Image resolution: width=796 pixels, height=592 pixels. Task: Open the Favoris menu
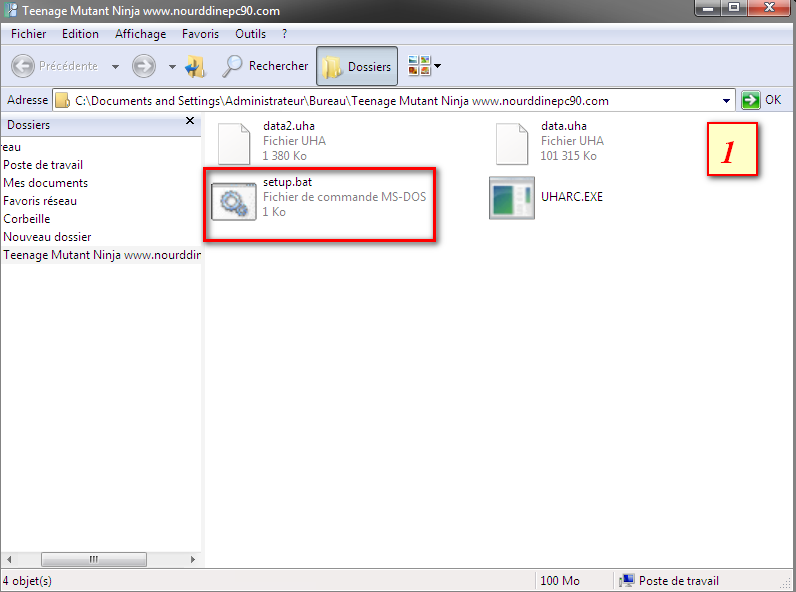201,34
